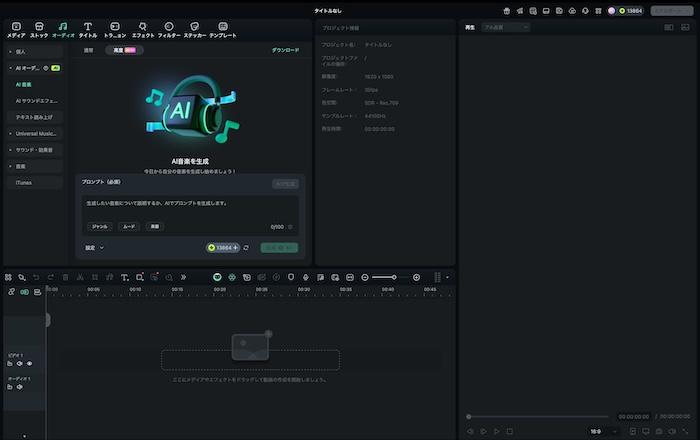The width and height of the screenshot is (700, 440).
Task: Click the refresh icon beside the credits counter
Action: [x=246, y=247]
